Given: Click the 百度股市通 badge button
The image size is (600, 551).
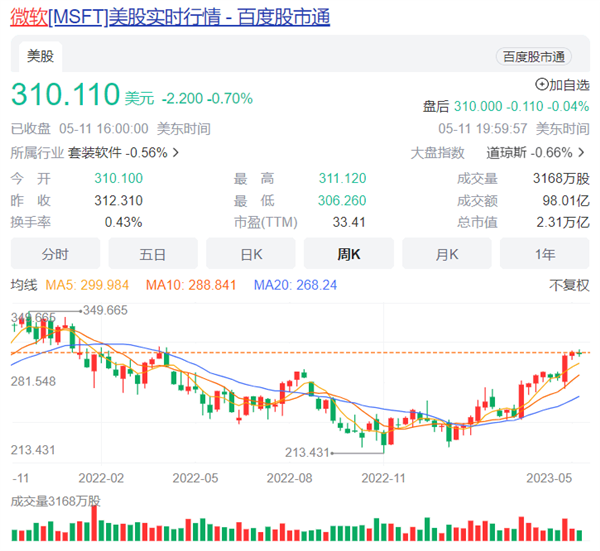Looking at the screenshot, I should click(533, 57).
